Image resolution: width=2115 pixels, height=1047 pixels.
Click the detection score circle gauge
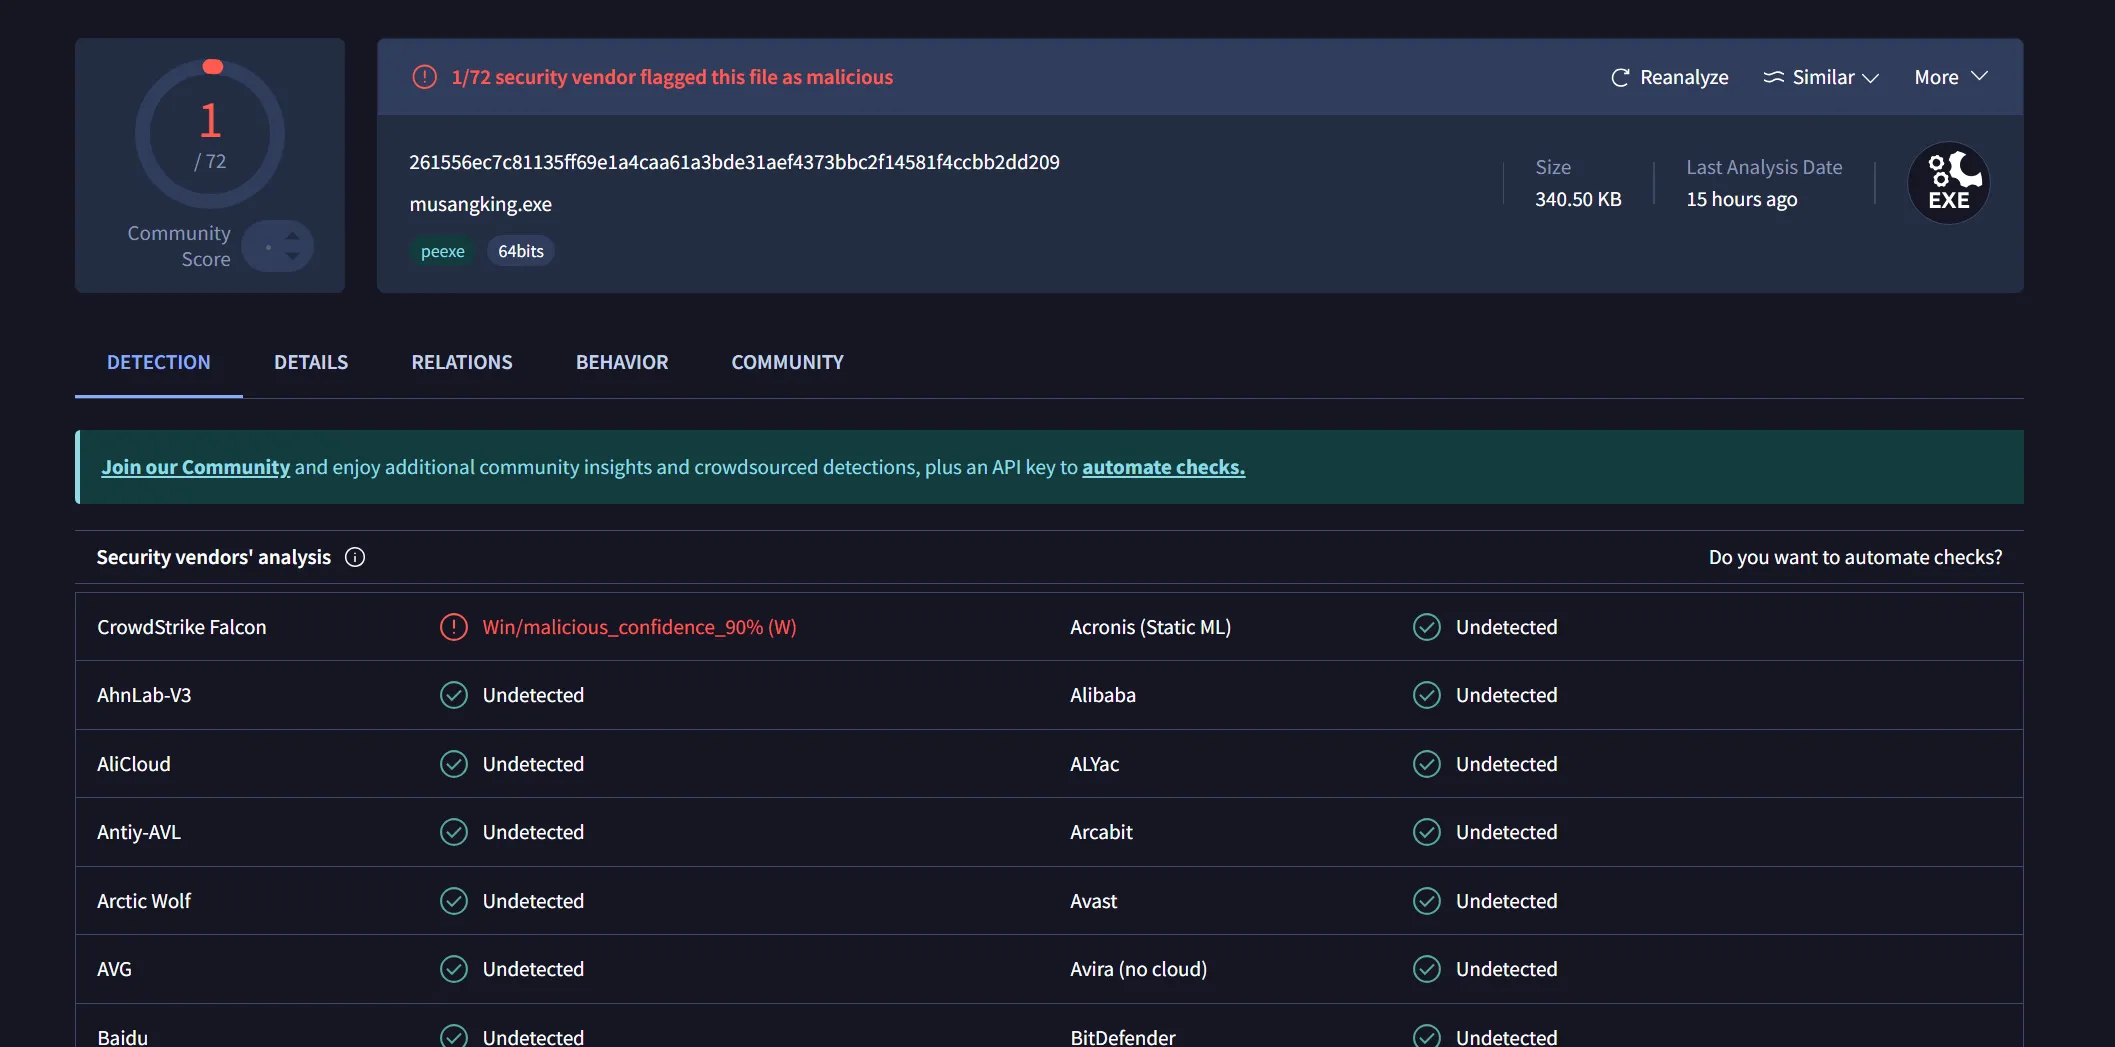click(x=210, y=133)
